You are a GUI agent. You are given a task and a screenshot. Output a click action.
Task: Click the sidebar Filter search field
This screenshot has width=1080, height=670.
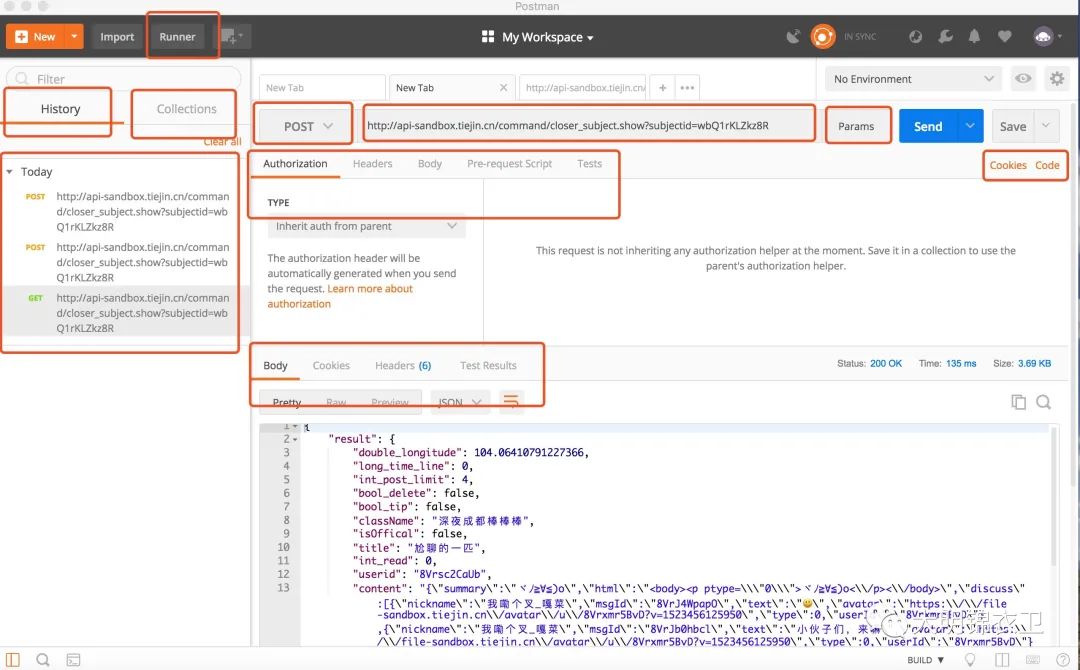(124, 78)
